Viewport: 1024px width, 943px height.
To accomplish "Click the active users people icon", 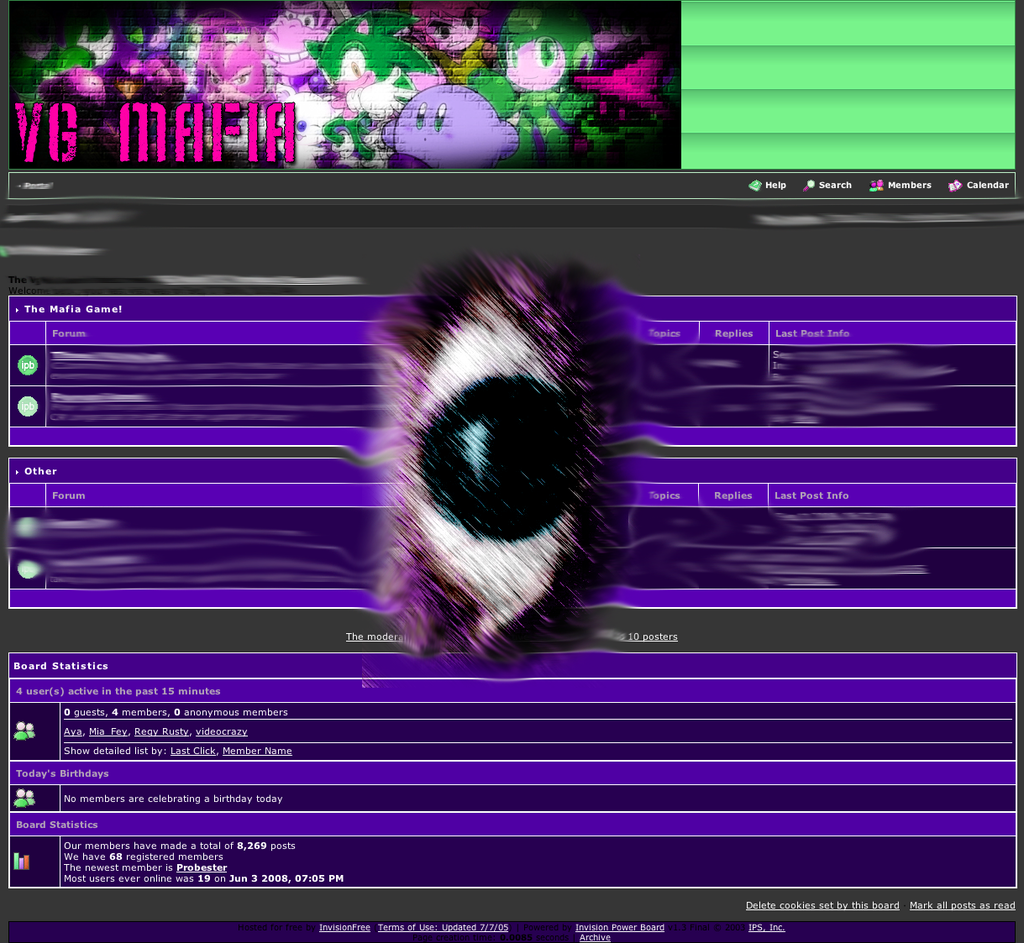I will click(25, 731).
